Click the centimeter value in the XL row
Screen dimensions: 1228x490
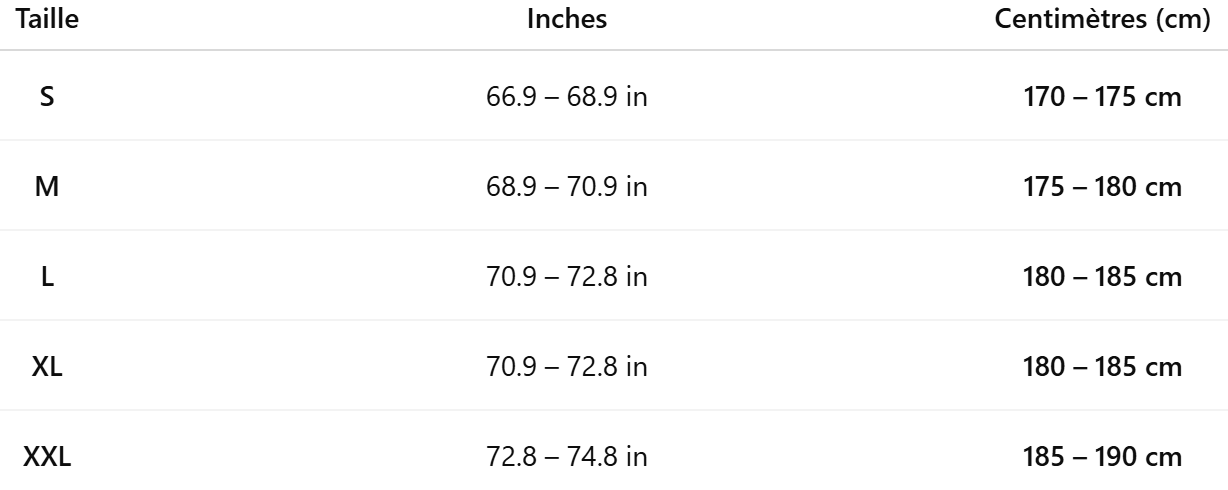[1103, 368]
